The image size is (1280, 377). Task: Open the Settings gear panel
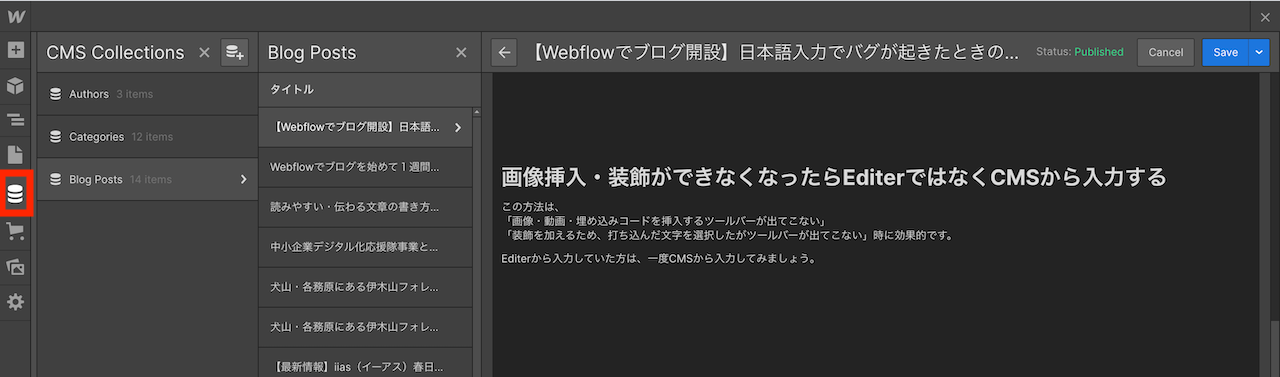pyautogui.click(x=15, y=301)
